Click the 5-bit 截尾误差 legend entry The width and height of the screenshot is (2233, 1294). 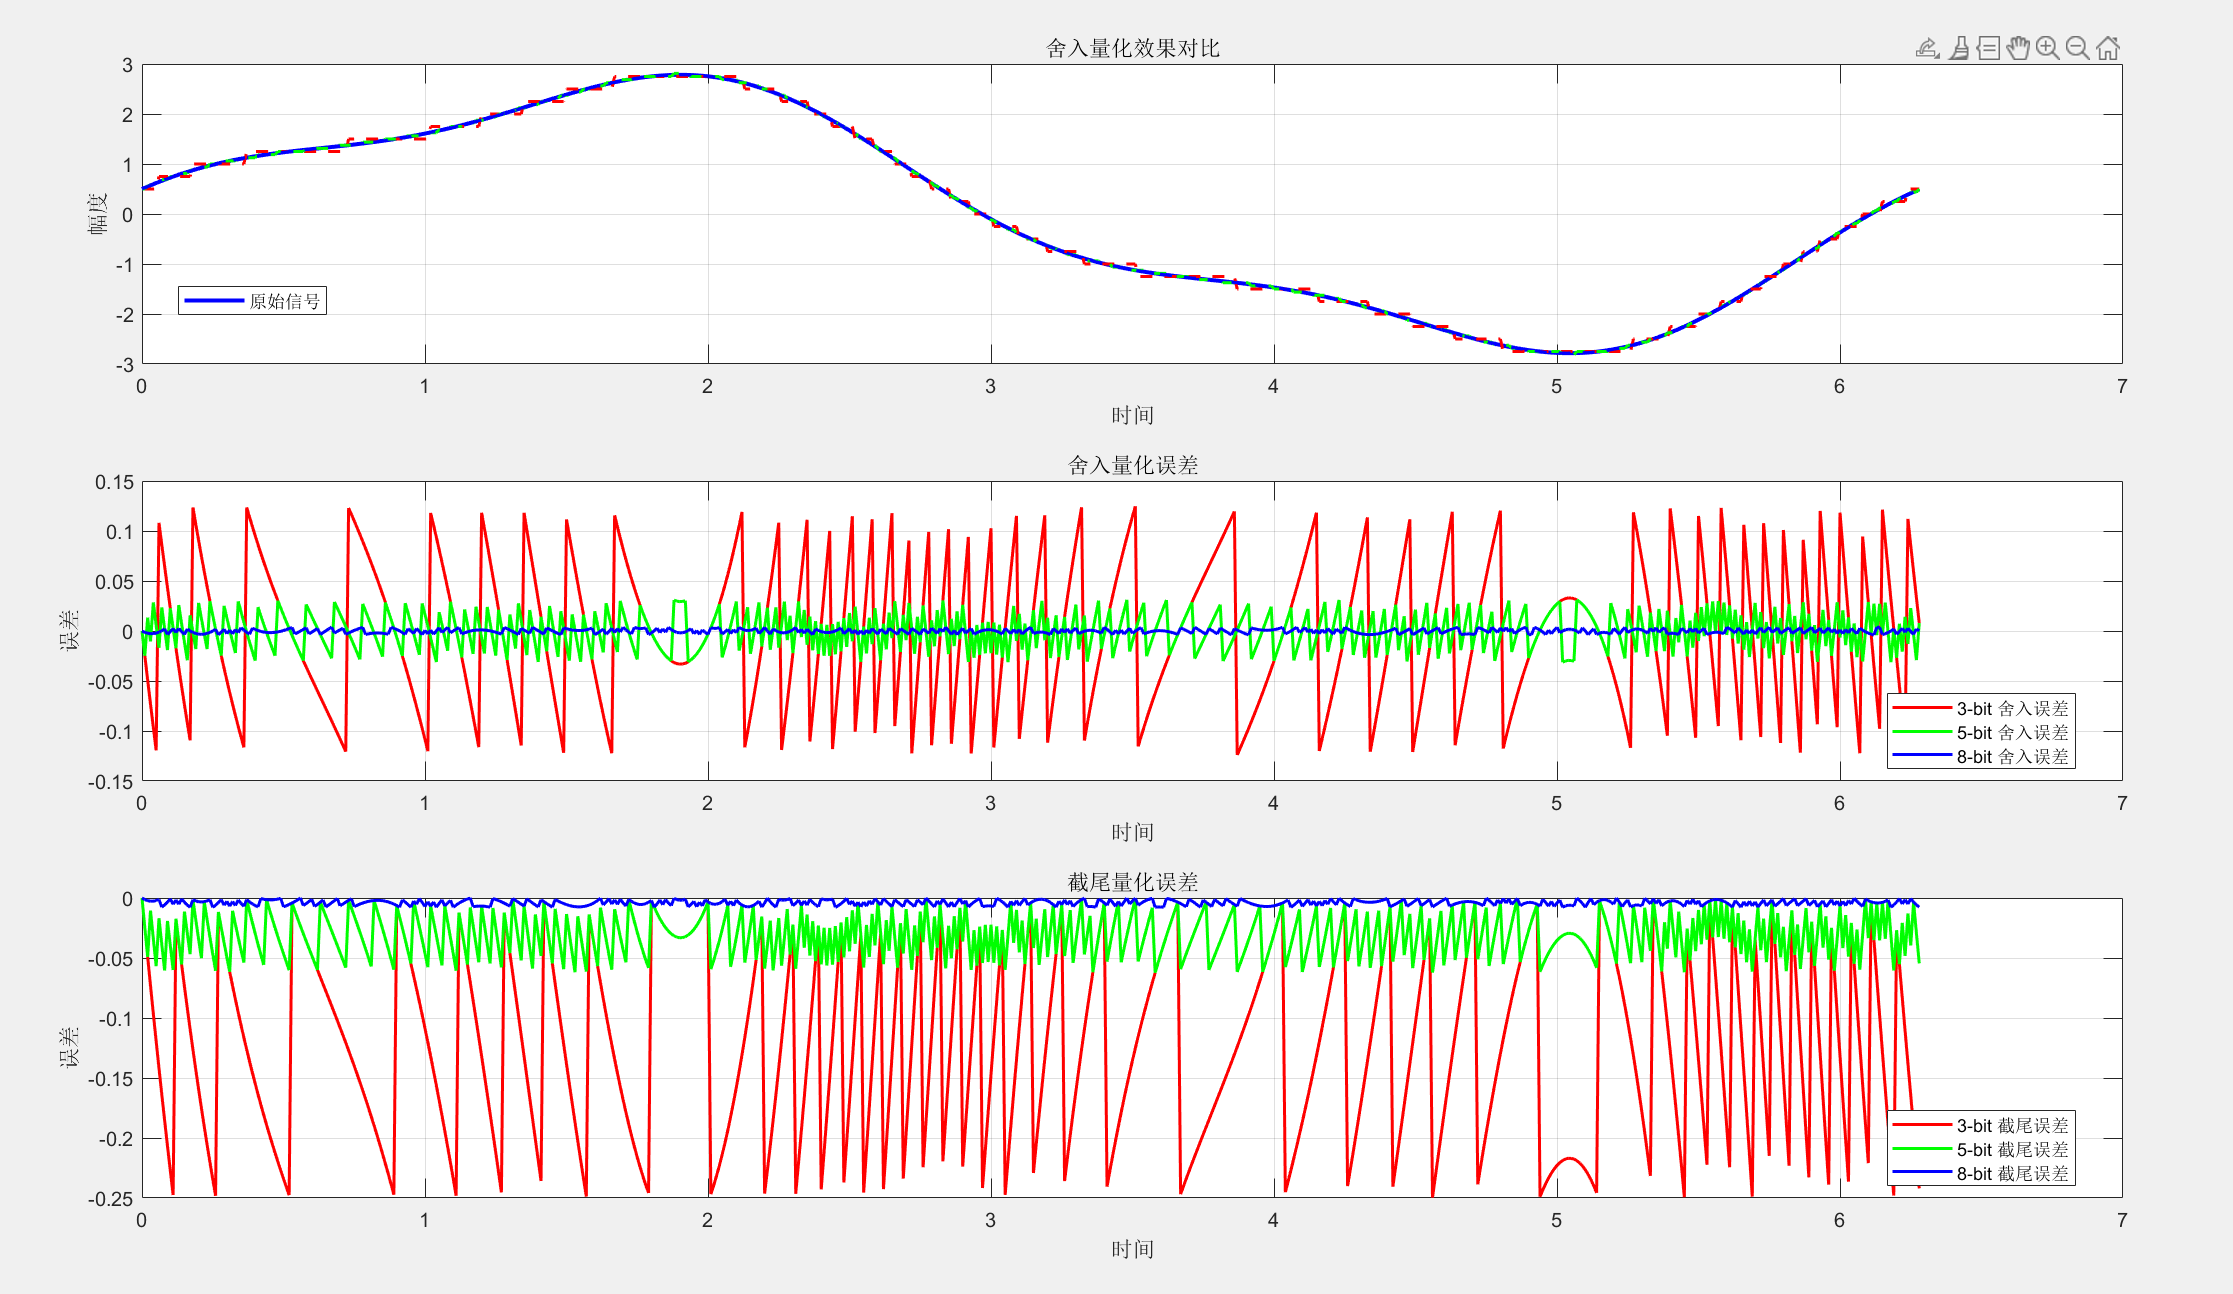(x=2011, y=1149)
